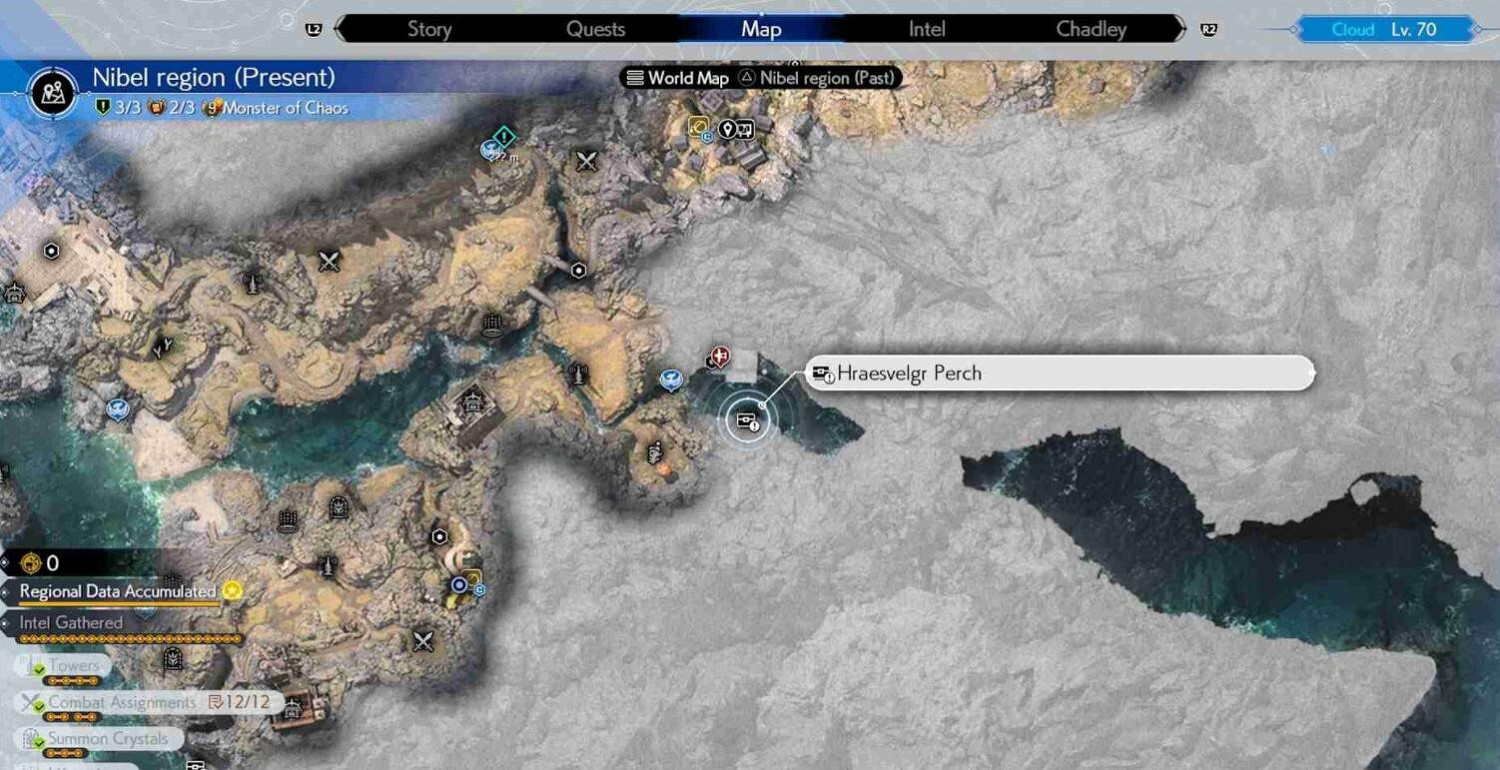1500x770 pixels.
Task: Open the World Map list
Action: [677, 78]
